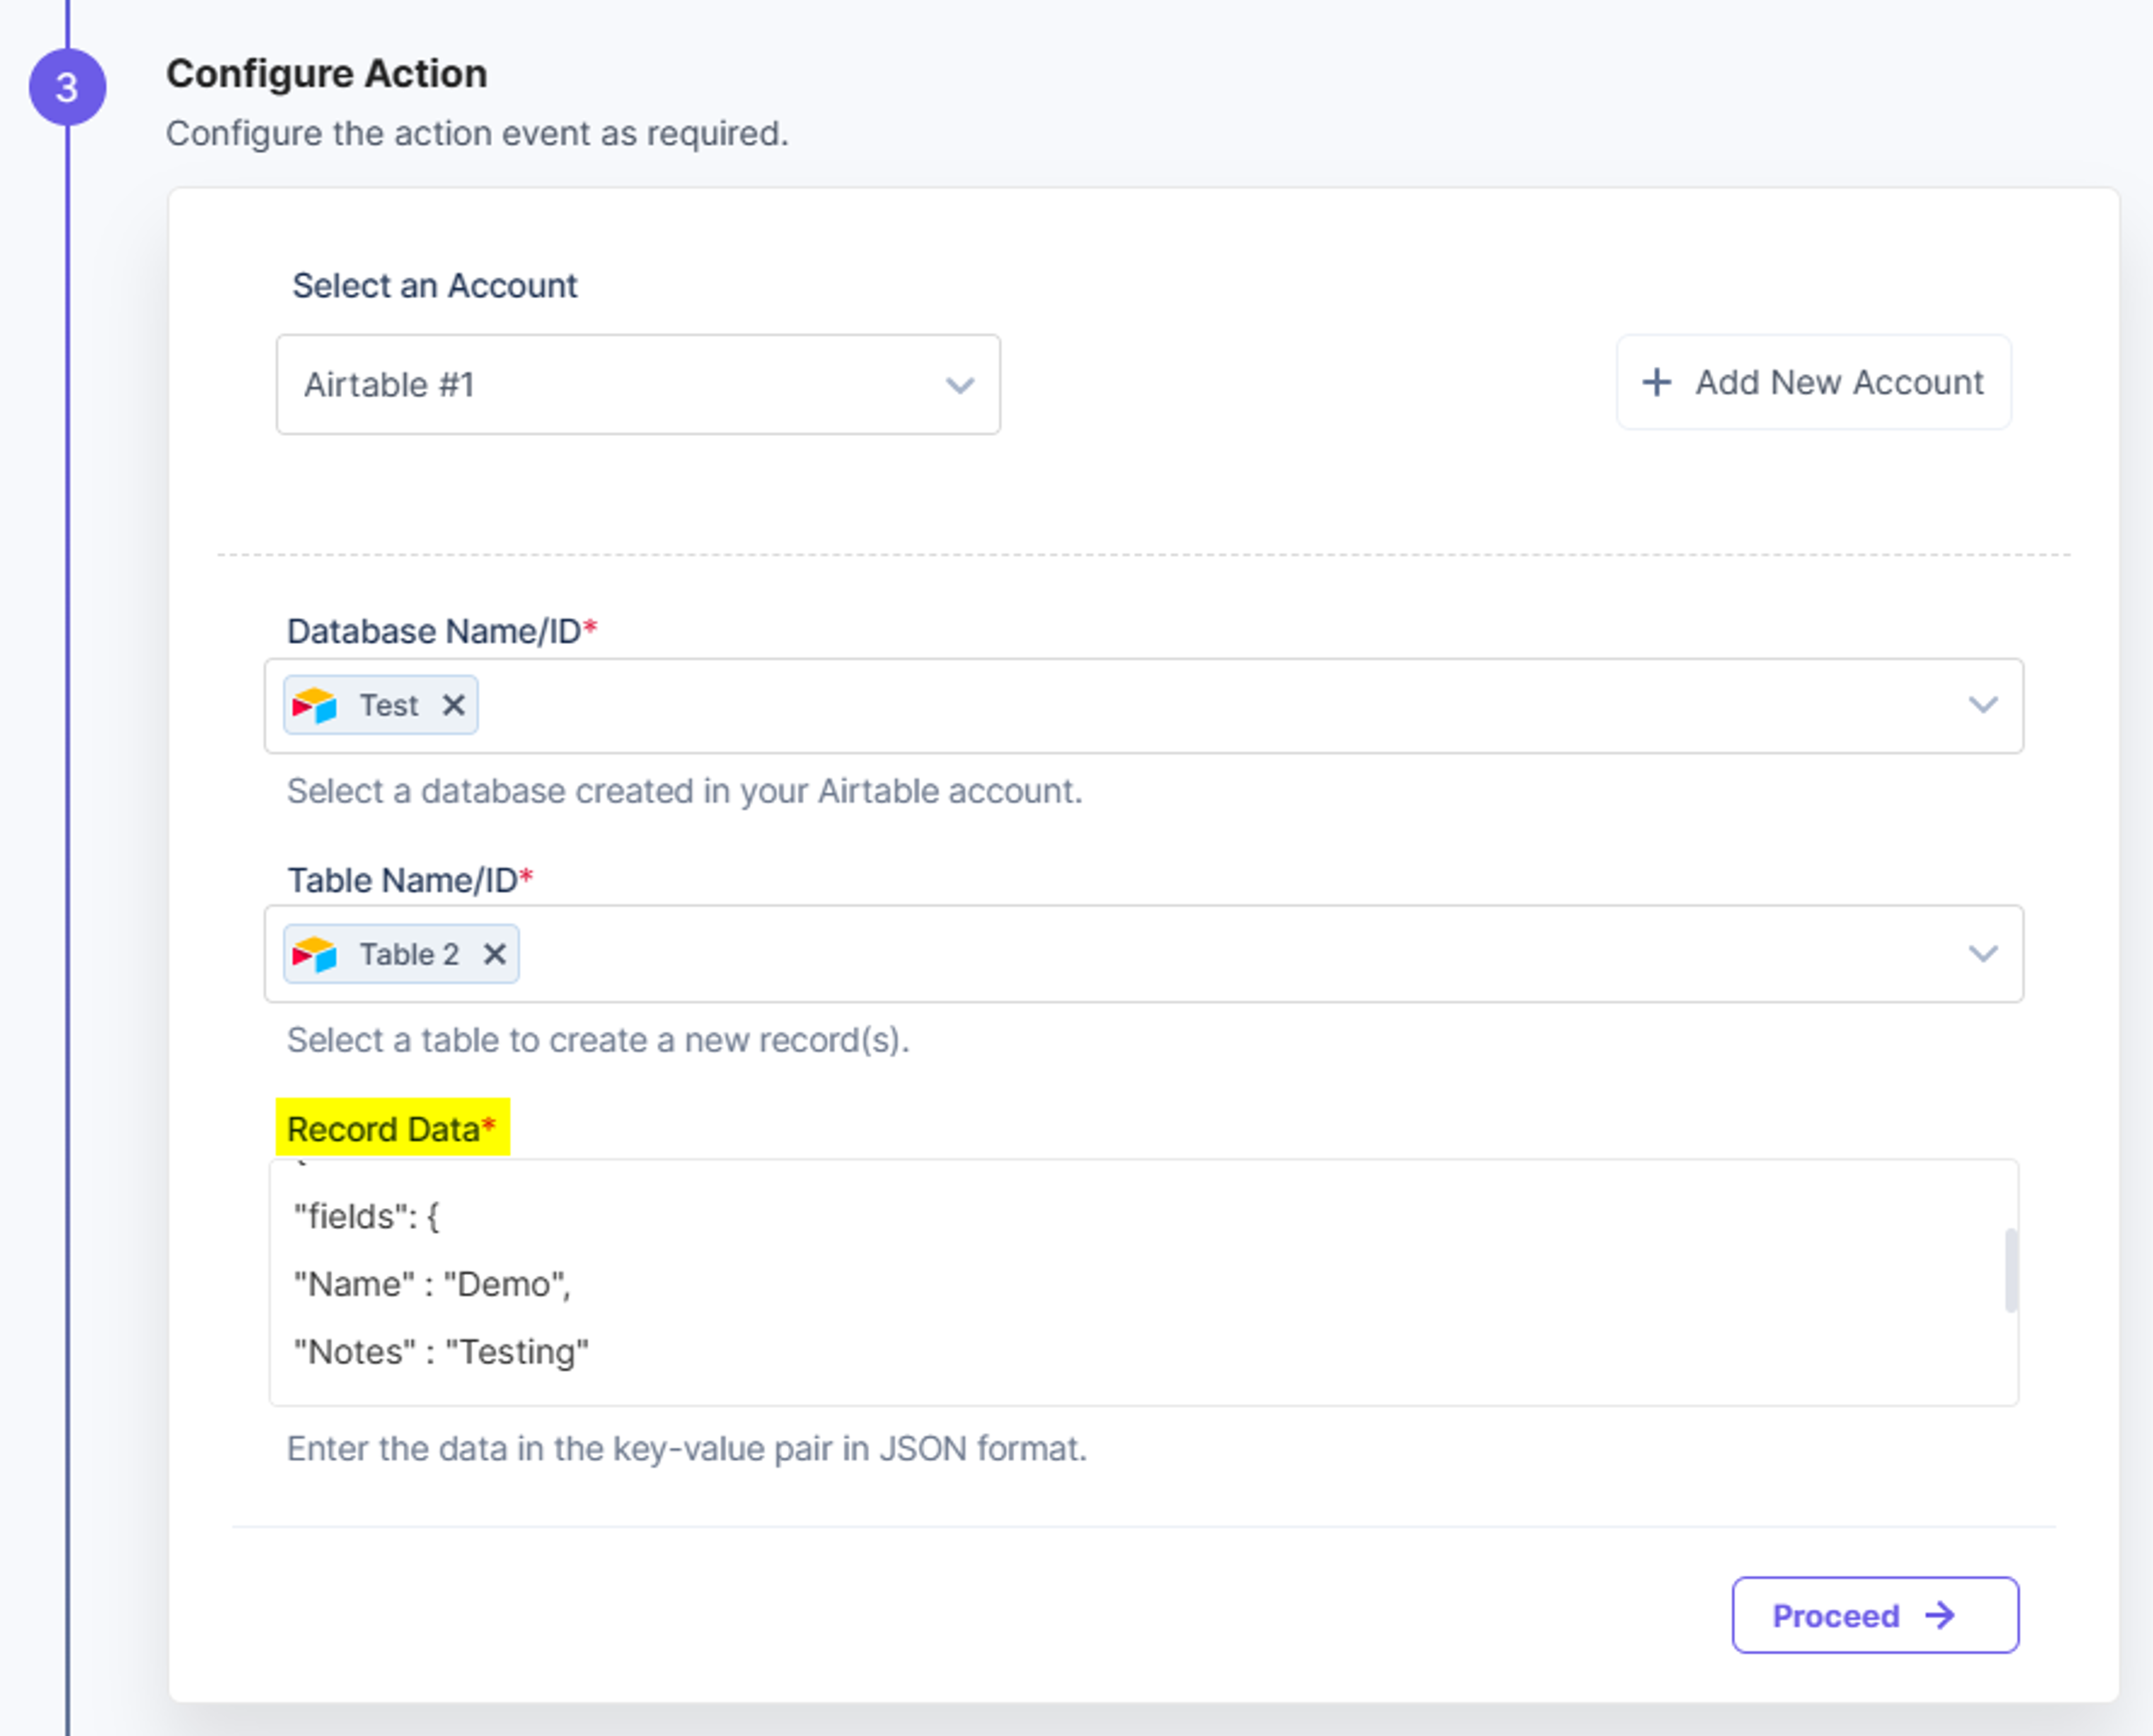Screen dimensions: 2153x1736
Task: Remove the Test database tag
Action: click(453, 705)
